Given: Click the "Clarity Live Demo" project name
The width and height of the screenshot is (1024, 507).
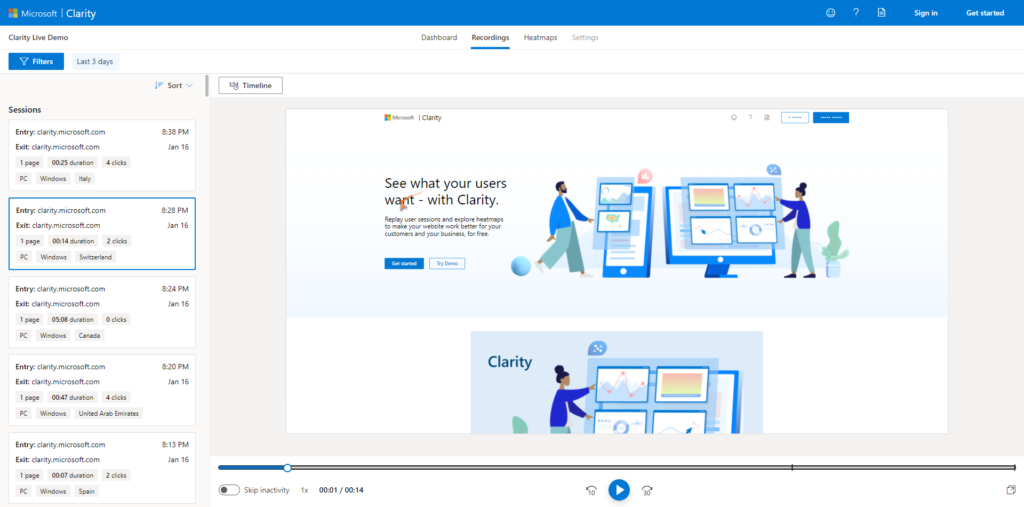Looking at the screenshot, I should click(x=38, y=37).
